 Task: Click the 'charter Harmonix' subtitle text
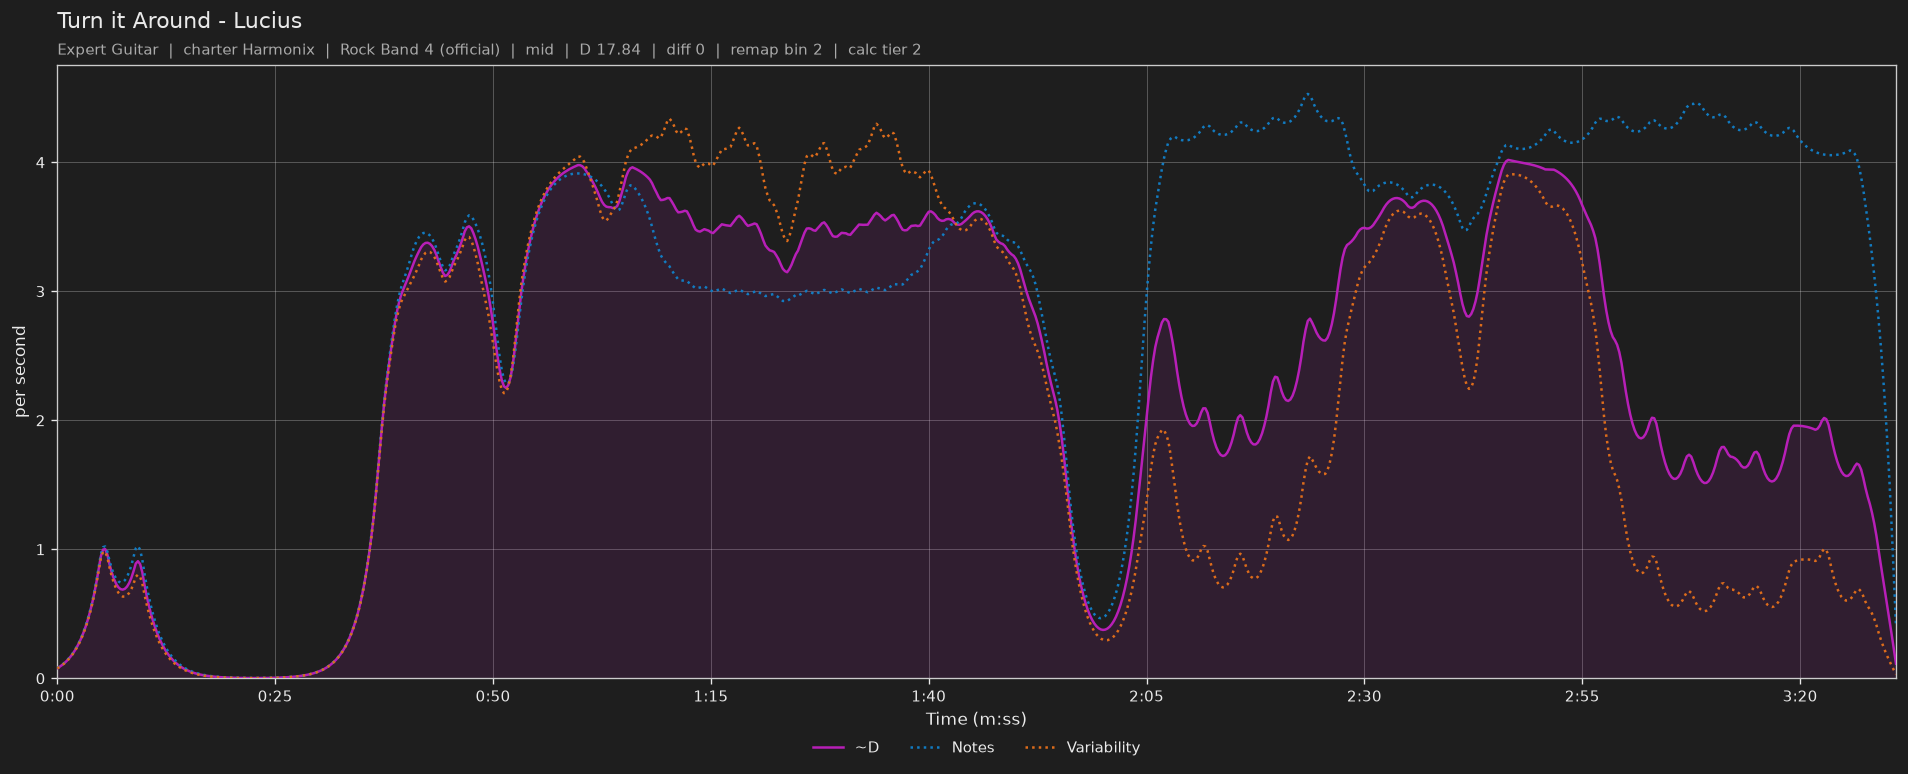click(x=249, y=50)
